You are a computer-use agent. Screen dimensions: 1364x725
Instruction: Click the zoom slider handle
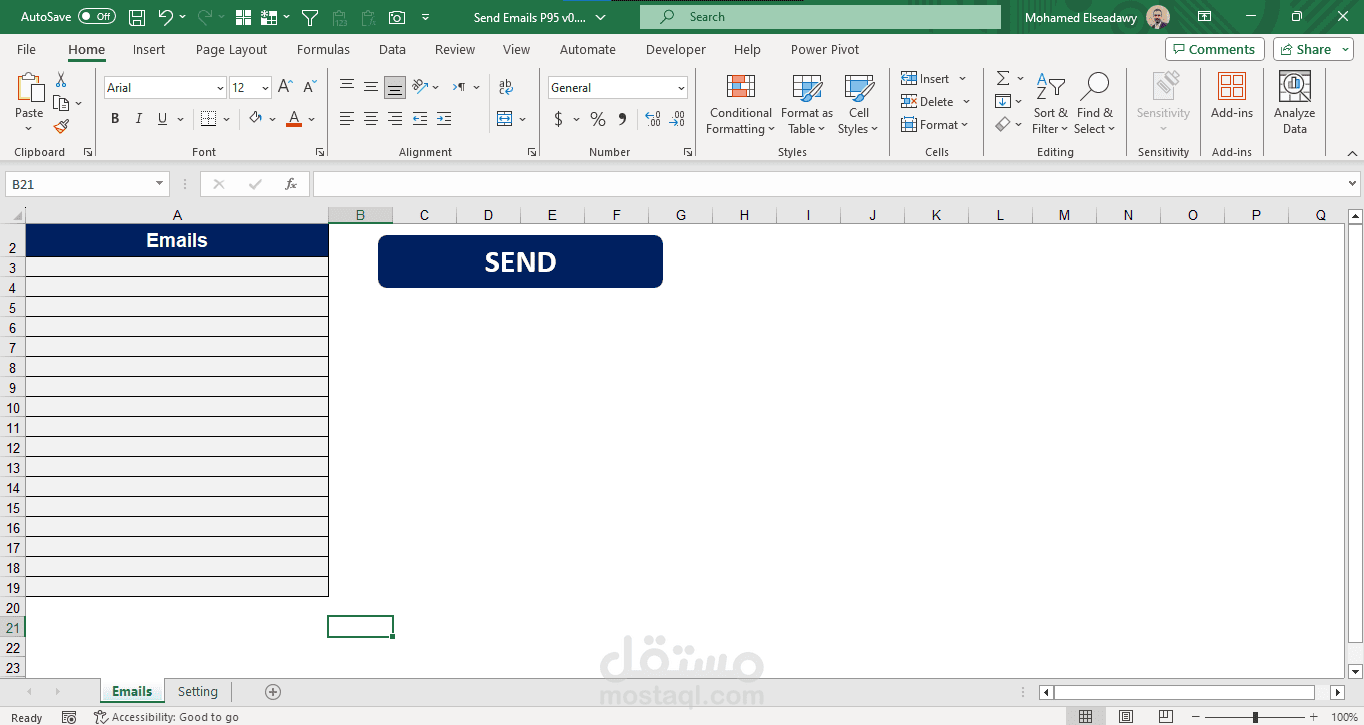1255,717
